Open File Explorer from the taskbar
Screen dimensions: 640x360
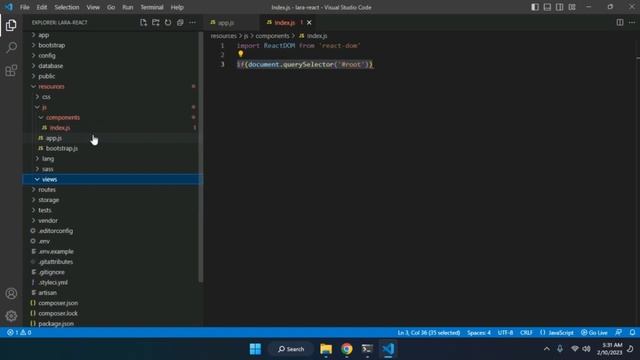[326, 349]
